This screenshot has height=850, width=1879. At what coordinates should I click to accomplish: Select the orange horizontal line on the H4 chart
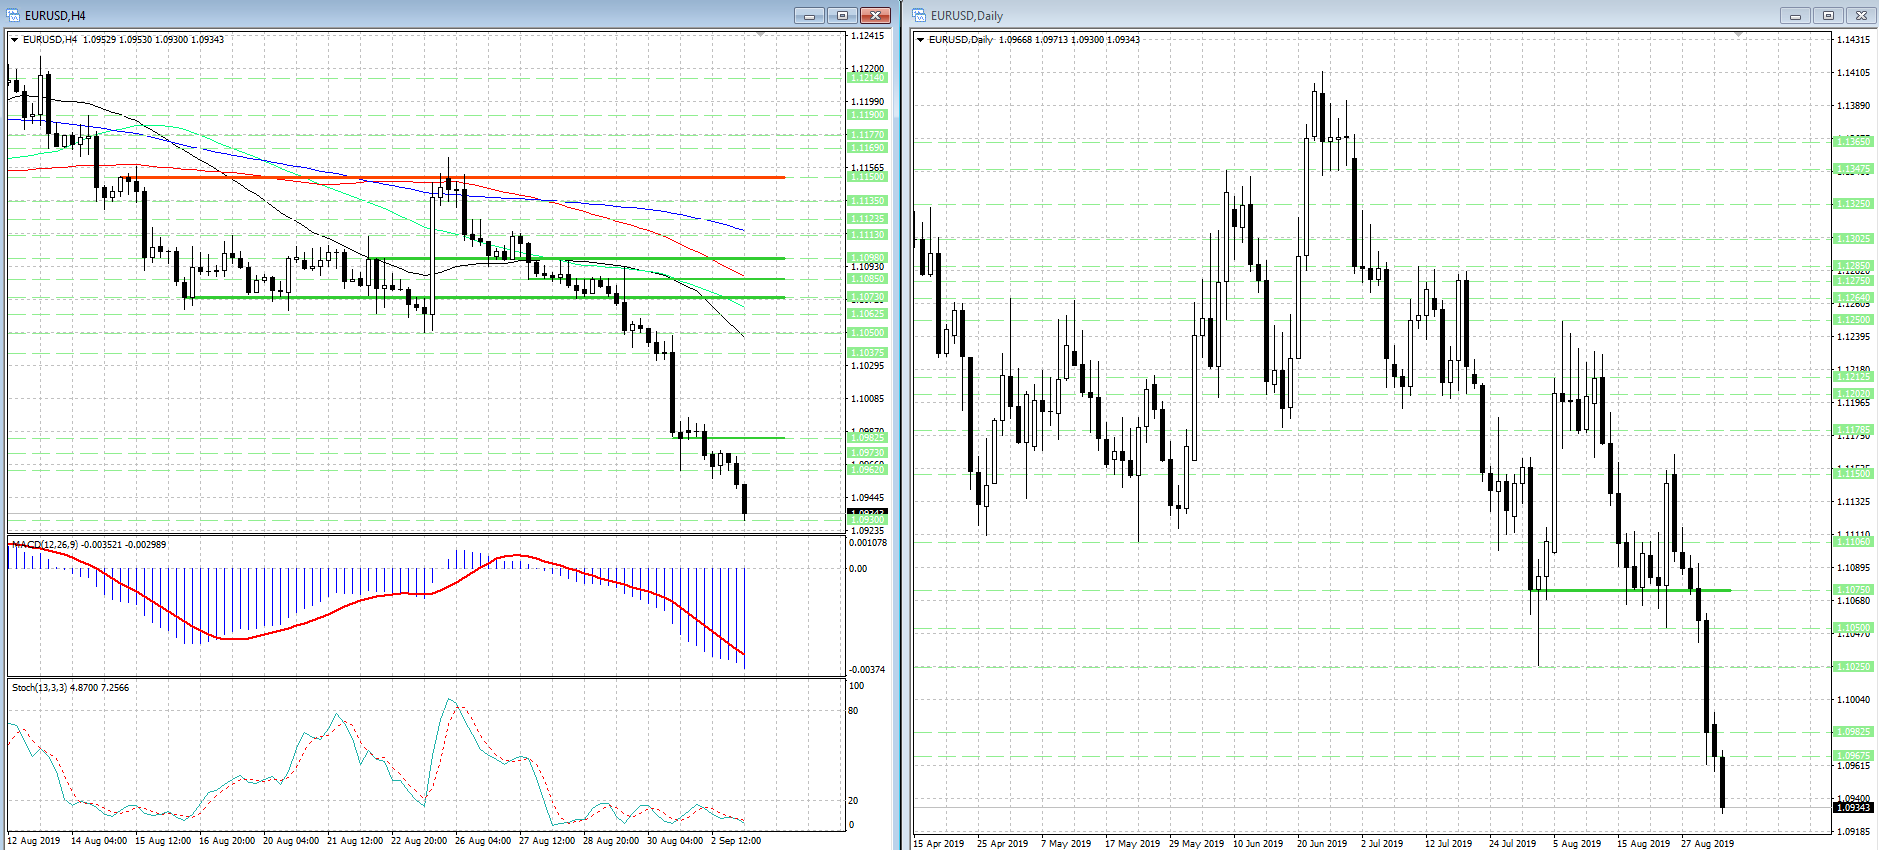click(x=455, y=177)
